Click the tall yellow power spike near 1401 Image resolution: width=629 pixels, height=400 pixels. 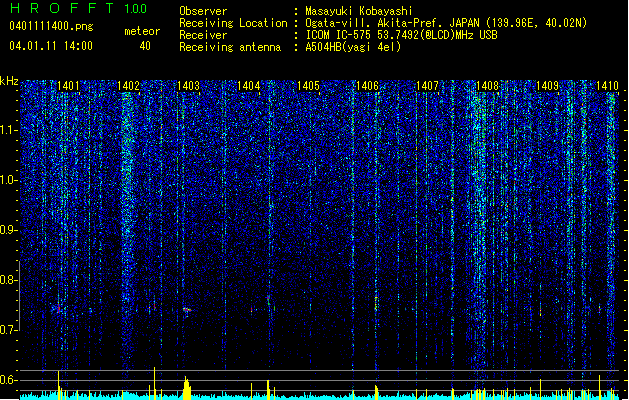coord(59,385)
